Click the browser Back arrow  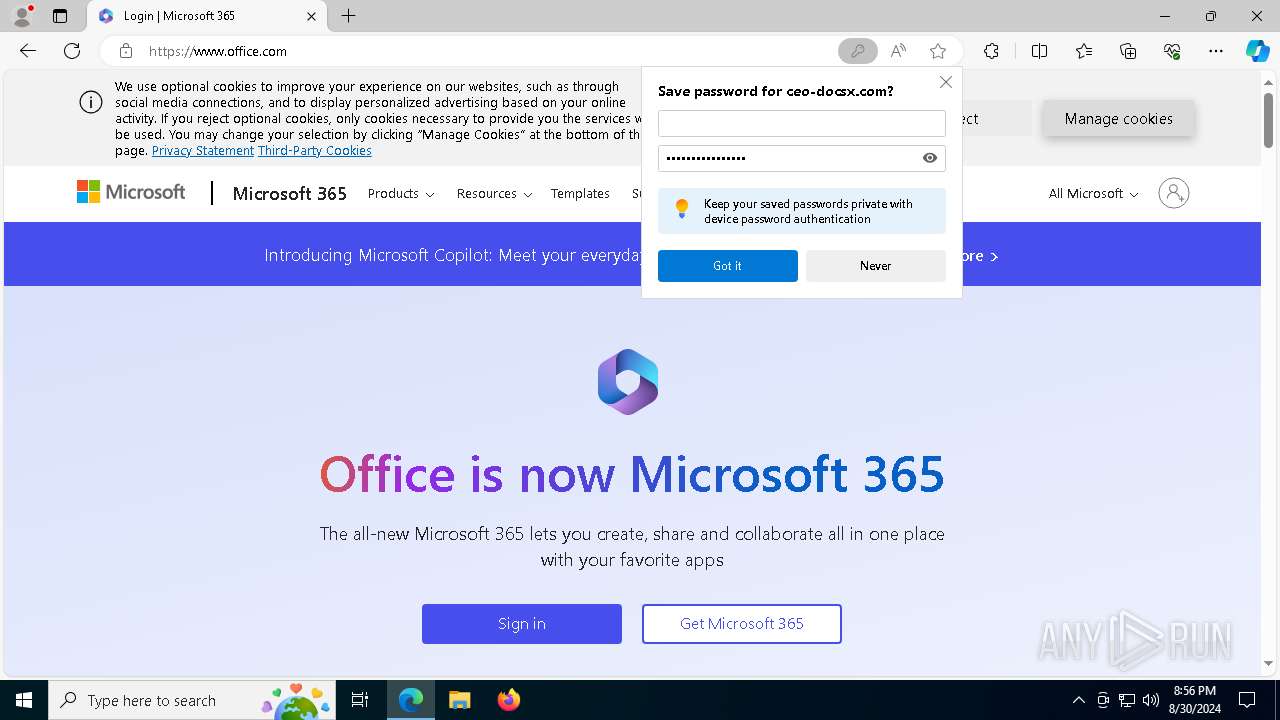coord(28,51)
